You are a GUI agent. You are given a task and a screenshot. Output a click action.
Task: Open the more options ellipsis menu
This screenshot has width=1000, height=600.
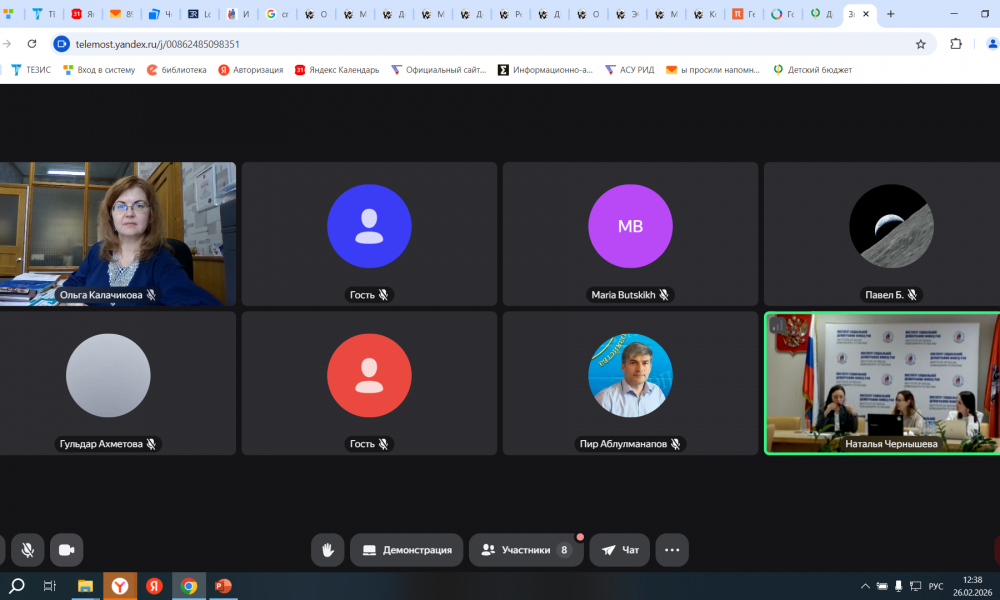[672, 550]
